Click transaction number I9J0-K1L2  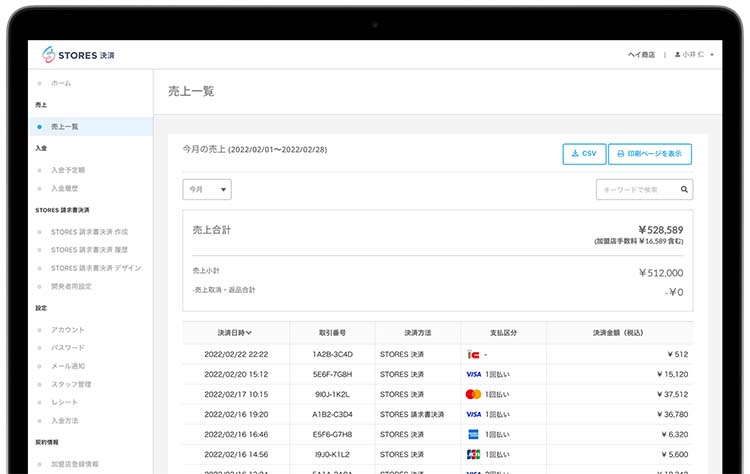pyautogui.click(x=332, y=454)
